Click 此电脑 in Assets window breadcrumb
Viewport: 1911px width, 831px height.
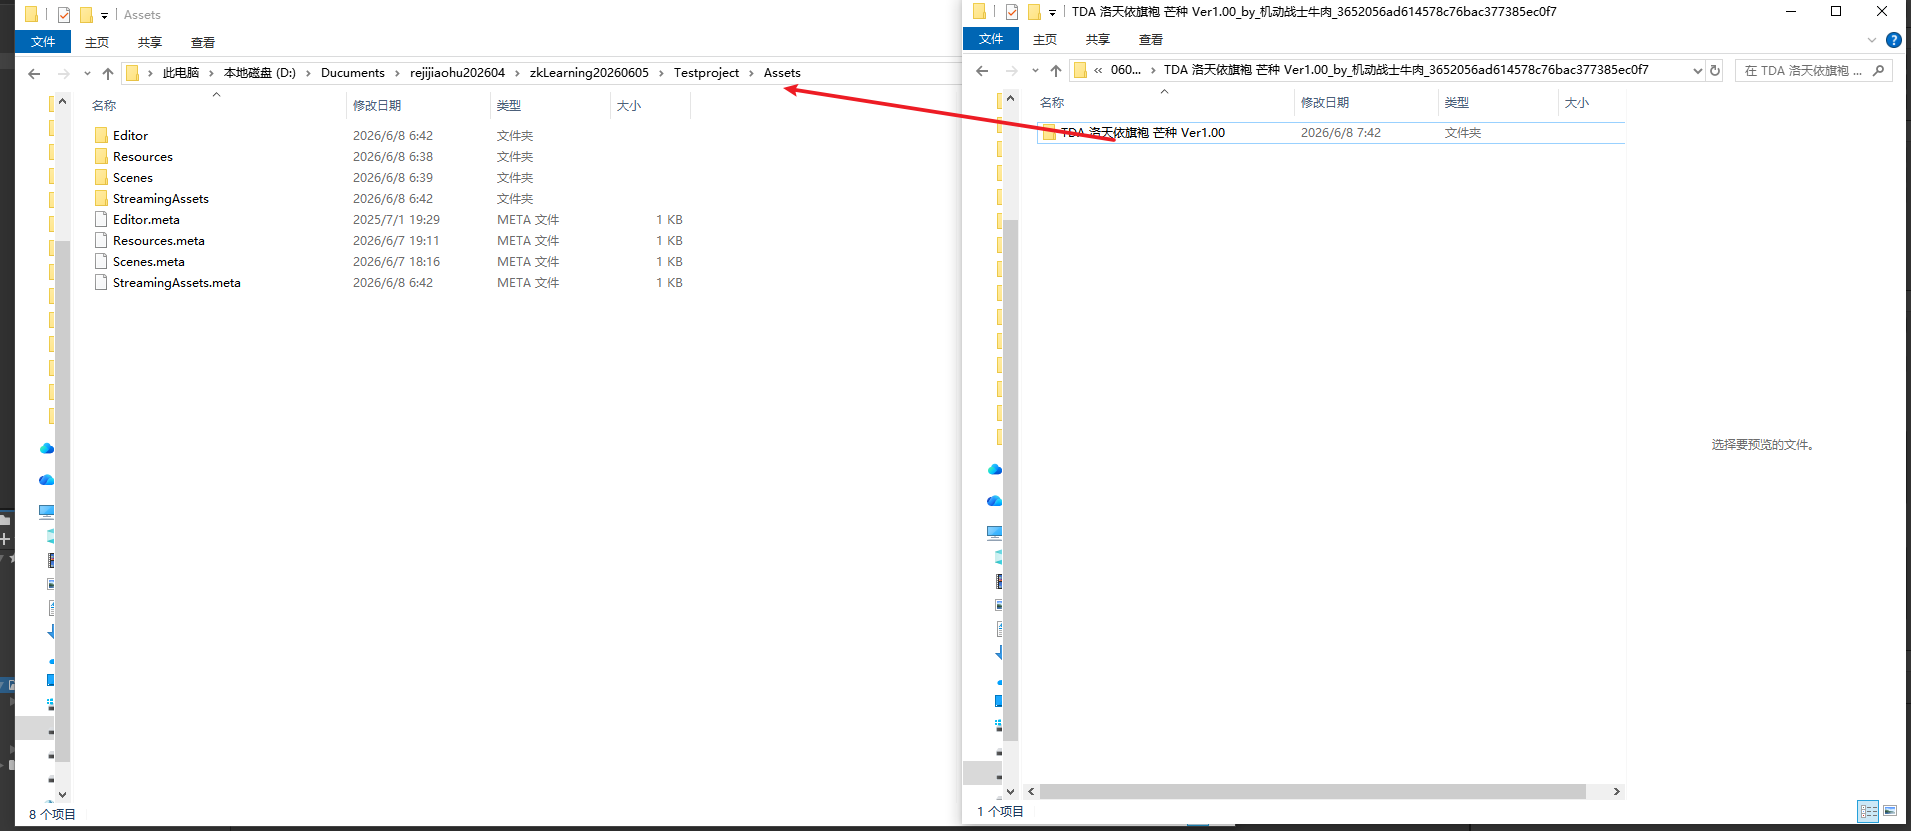coord(181,73)
